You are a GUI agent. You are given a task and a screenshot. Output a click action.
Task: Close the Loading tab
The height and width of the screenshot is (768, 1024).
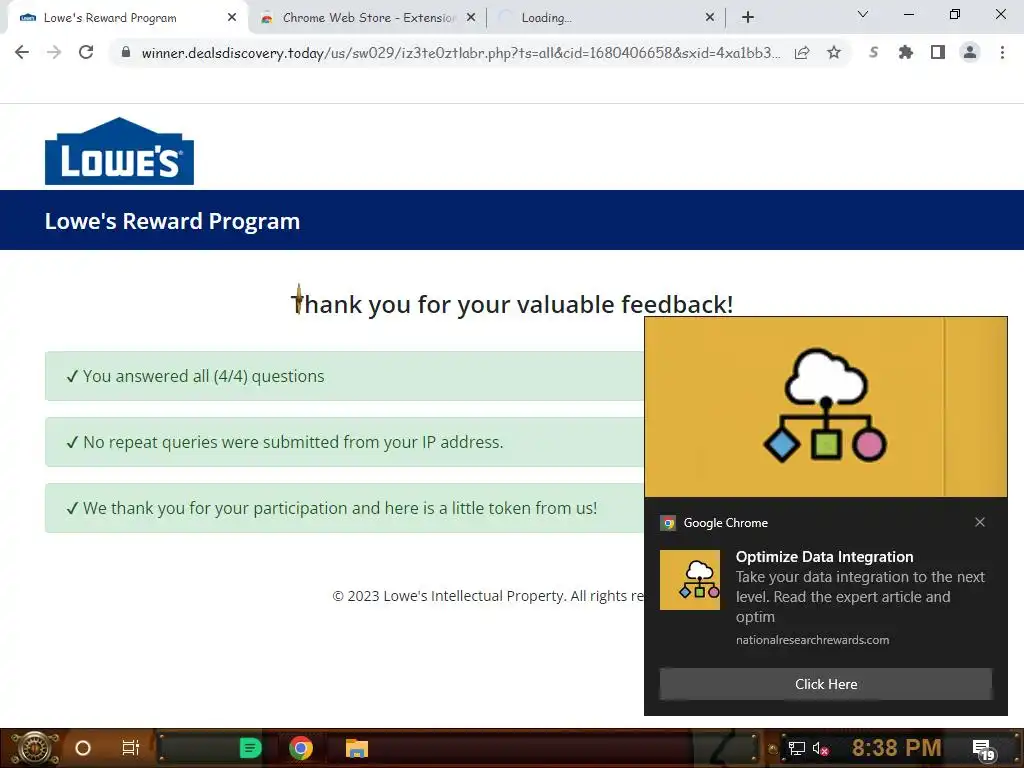710,18
